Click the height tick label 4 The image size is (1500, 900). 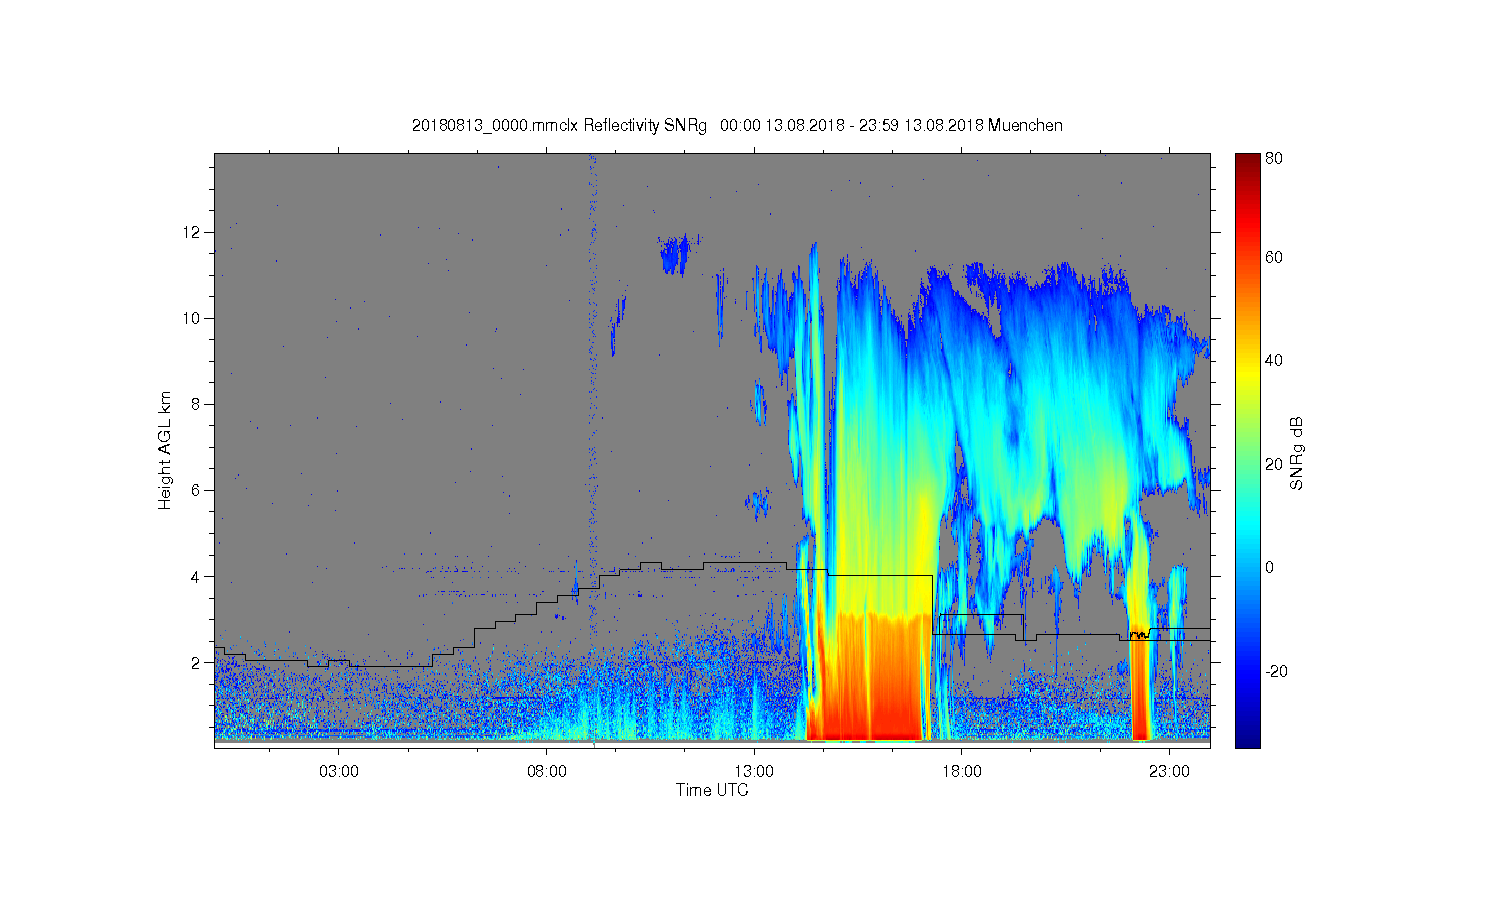tap(196, 576)
